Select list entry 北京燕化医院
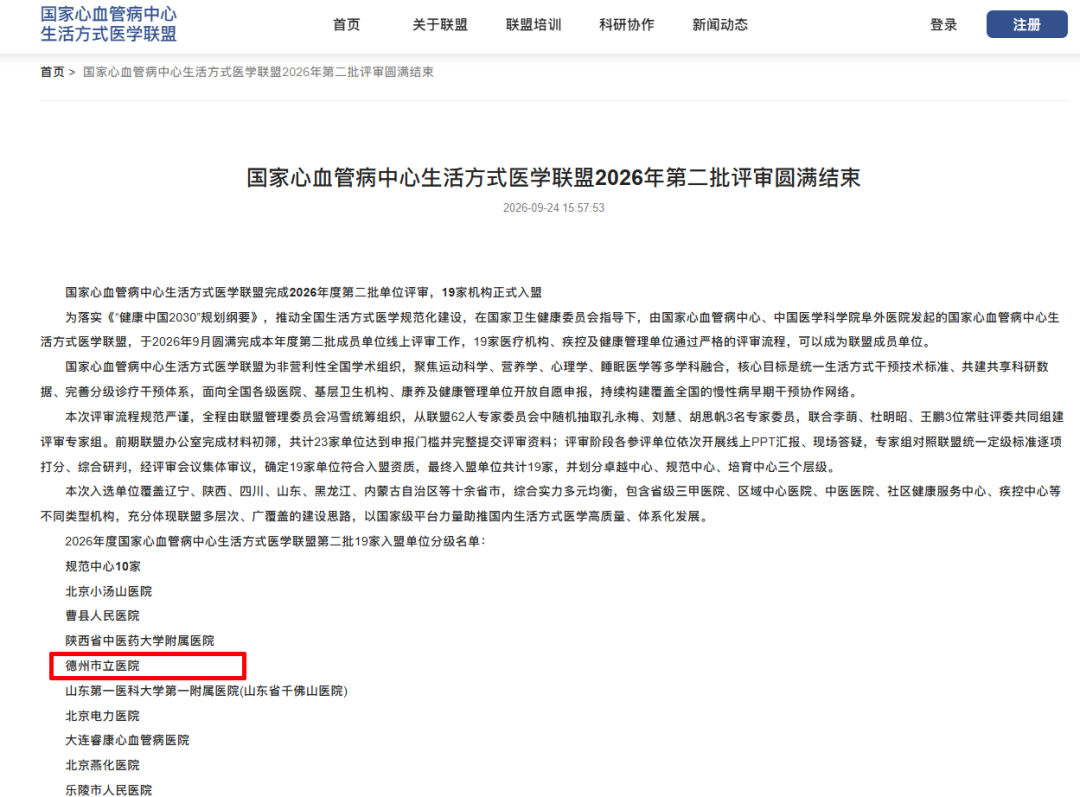This screenshot has height=797, width=1080. point(102,765)
